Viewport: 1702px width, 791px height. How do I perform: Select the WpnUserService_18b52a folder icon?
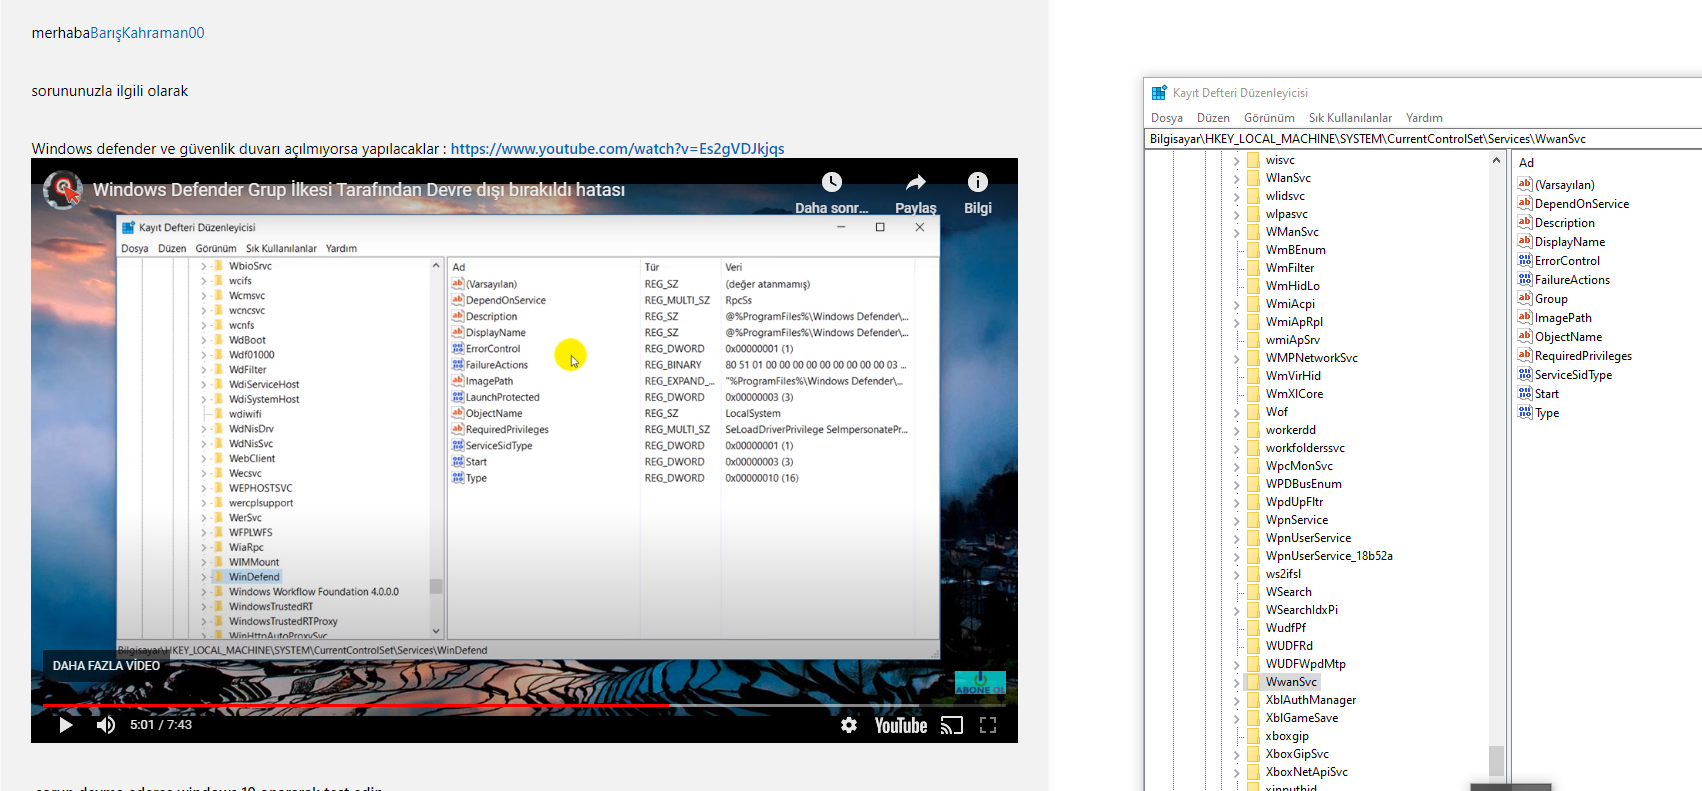coord(1253,556)
